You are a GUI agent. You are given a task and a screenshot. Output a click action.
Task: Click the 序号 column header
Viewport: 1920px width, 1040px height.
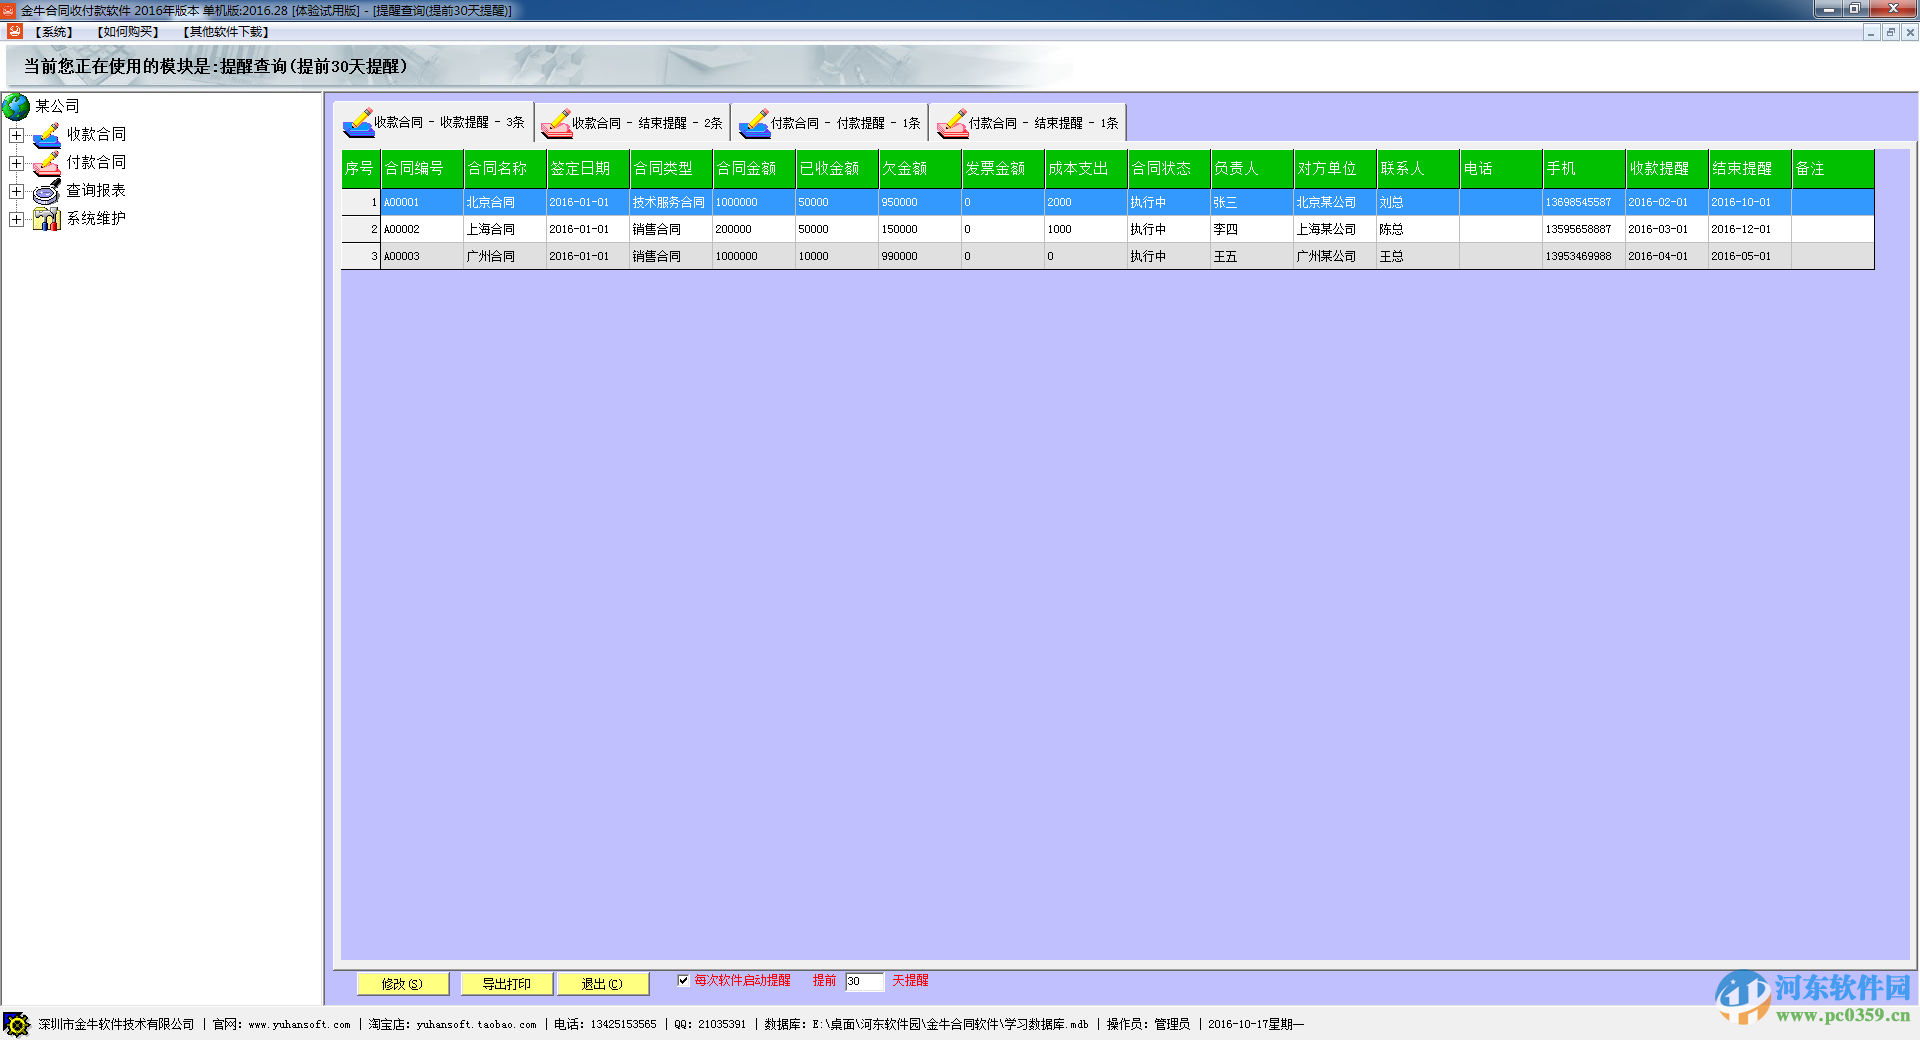click(x=360, y=169)
